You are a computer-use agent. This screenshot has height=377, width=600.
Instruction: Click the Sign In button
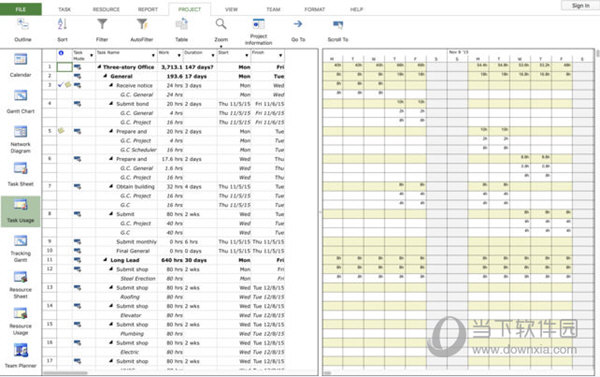click(580, 5)
